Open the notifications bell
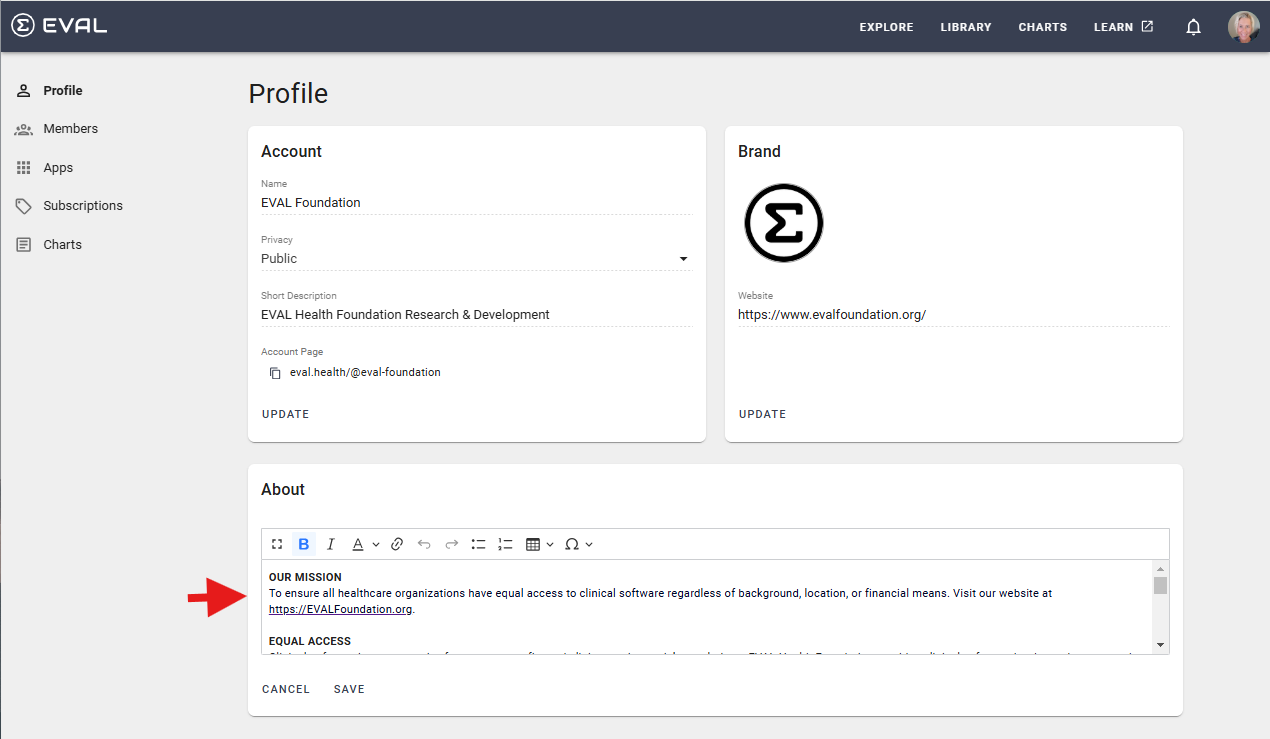Viewport: 1270px width, 739px height. [1193, 27]
